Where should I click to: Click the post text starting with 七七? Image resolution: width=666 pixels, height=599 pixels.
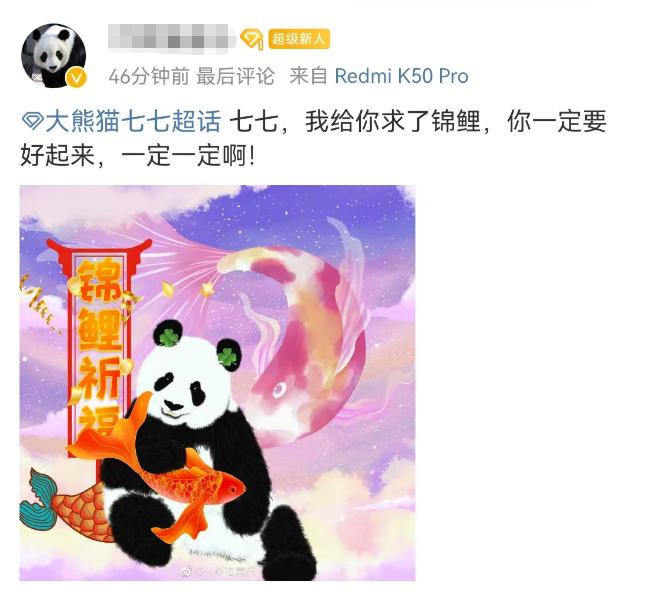tap(313, 139)
